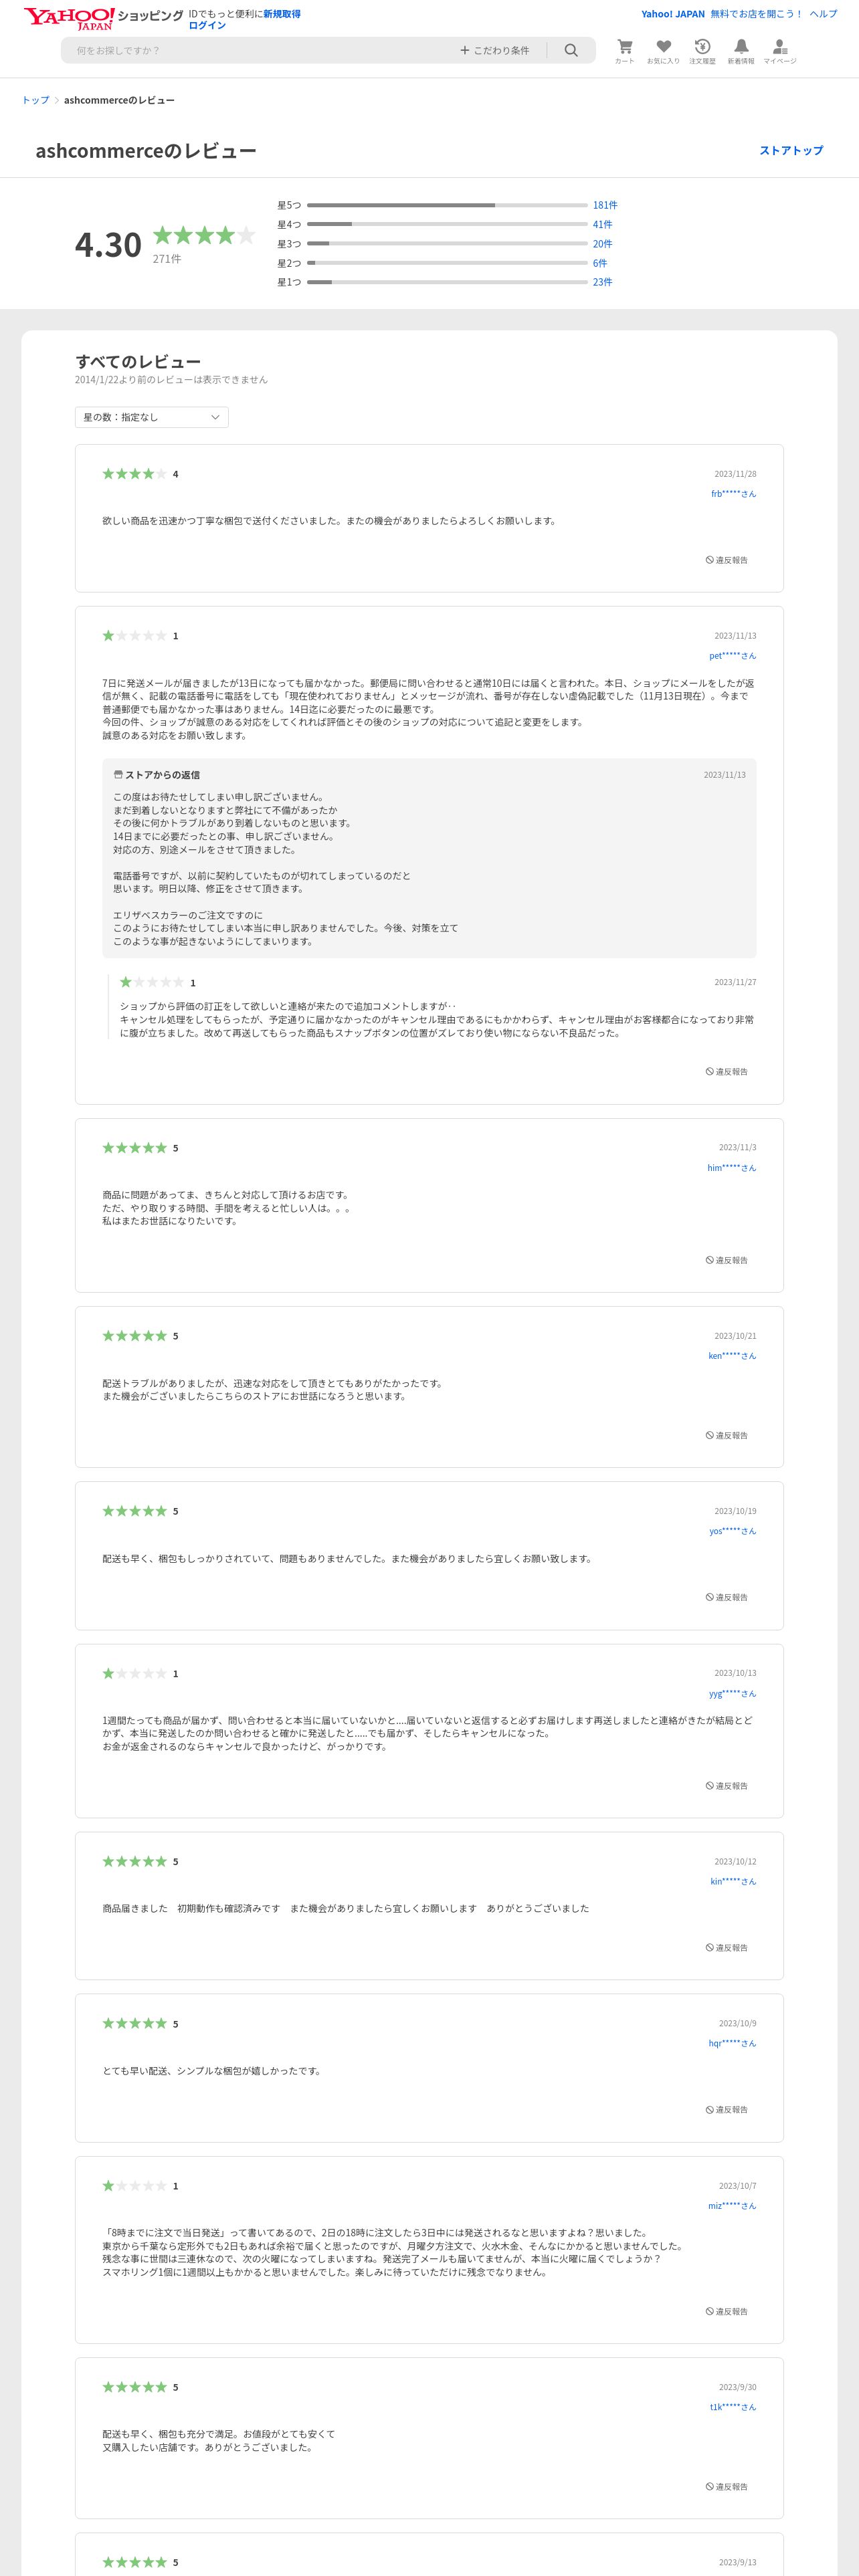Click review date 2023/10/7
Image resolution: width=859 pixels, height=2576 pixels.
737,2186
